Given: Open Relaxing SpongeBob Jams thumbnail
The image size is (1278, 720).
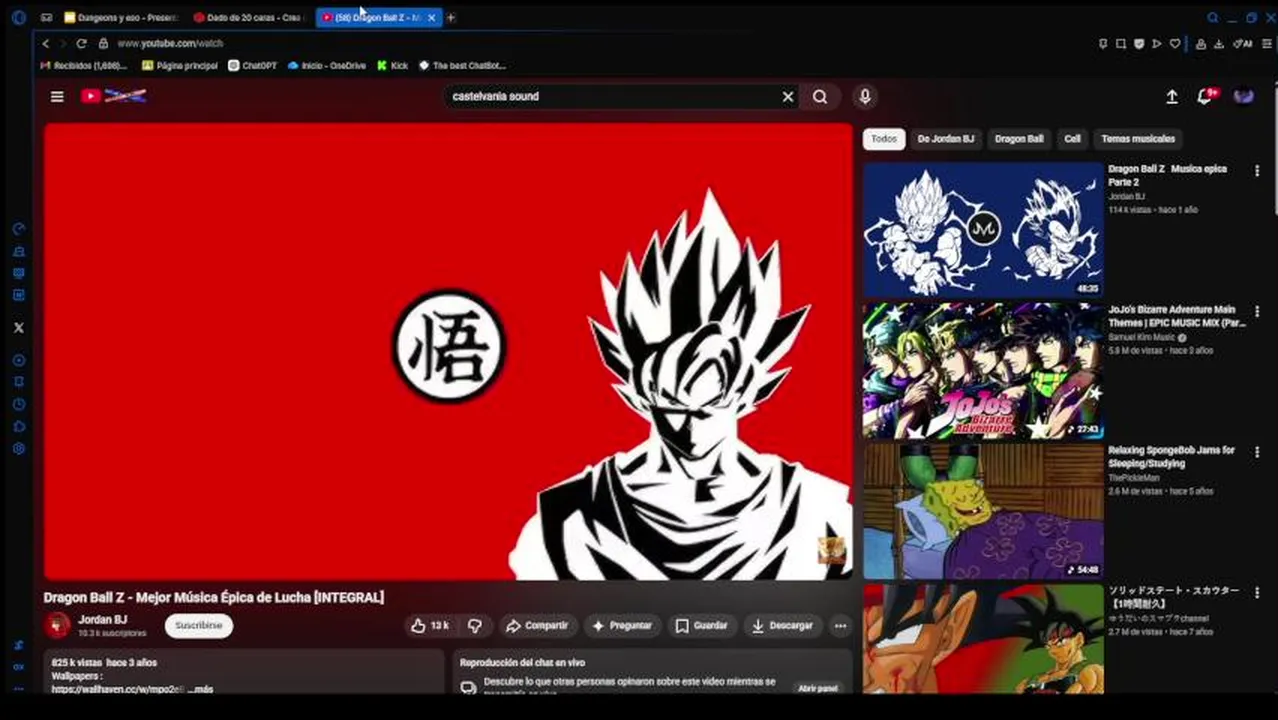Looking at the screenshot, I should (x=983, y=512).
